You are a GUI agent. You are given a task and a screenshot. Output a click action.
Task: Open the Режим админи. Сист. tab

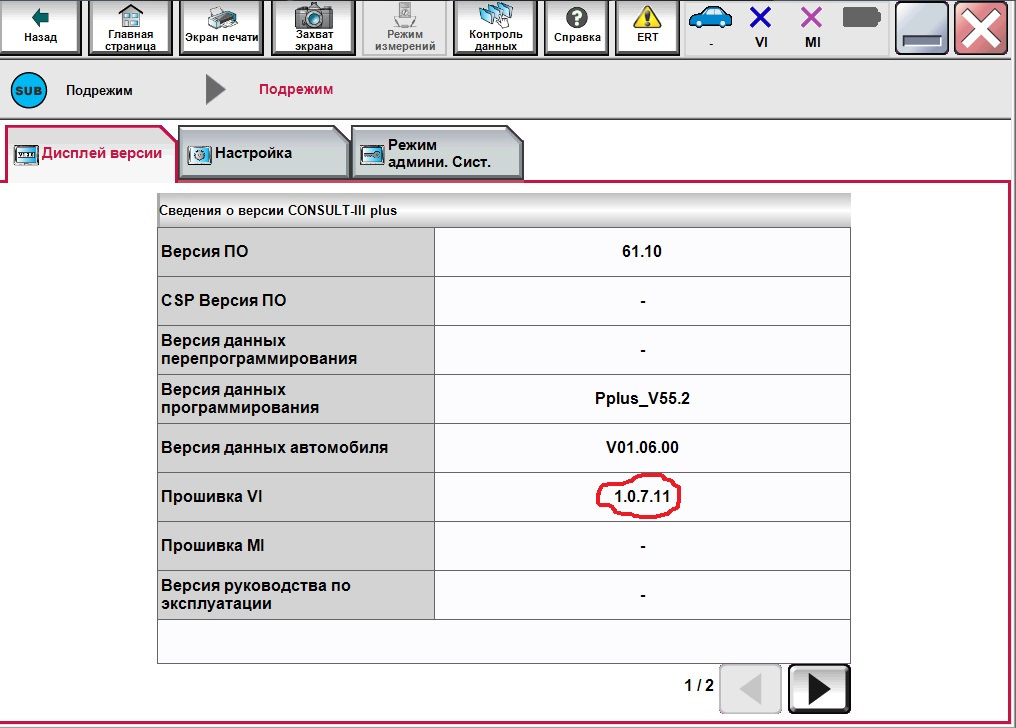pos(437,153)
